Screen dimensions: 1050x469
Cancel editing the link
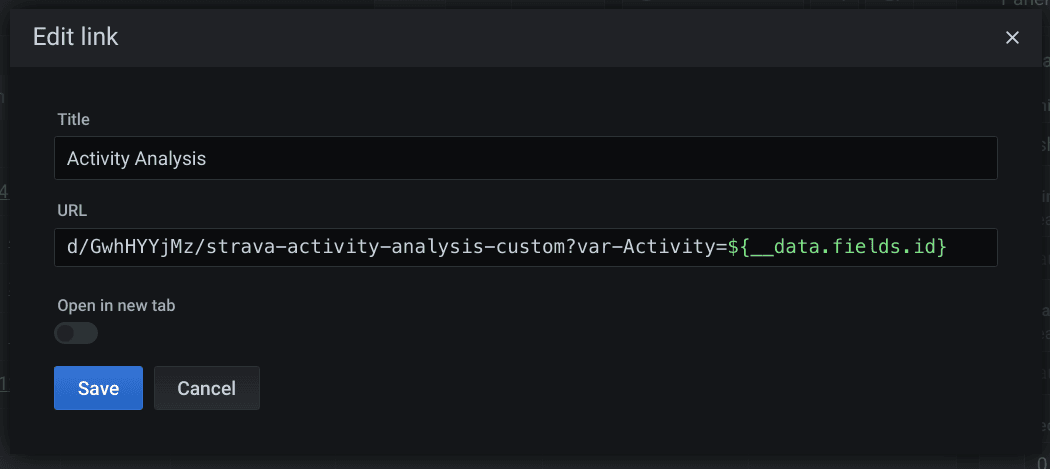[x=206, y=388]
